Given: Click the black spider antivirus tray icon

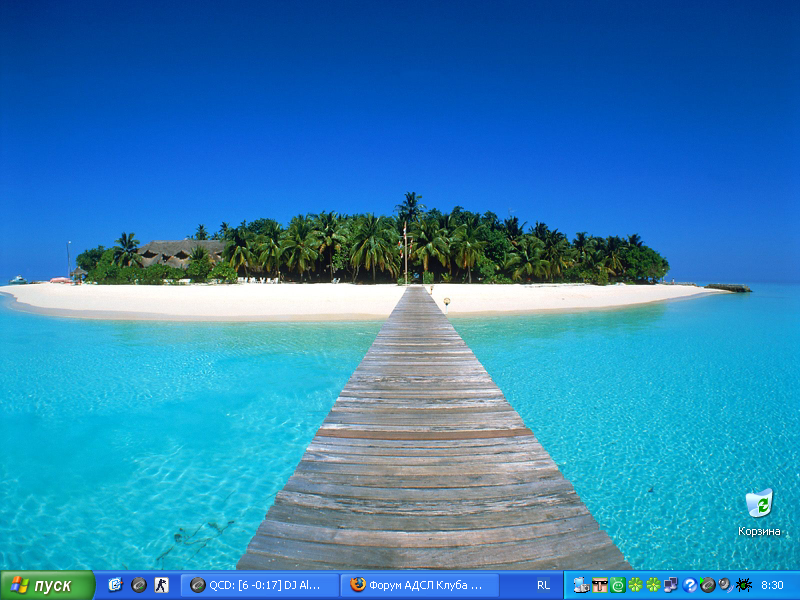Looking at the screenshot, I should [743, 585].
